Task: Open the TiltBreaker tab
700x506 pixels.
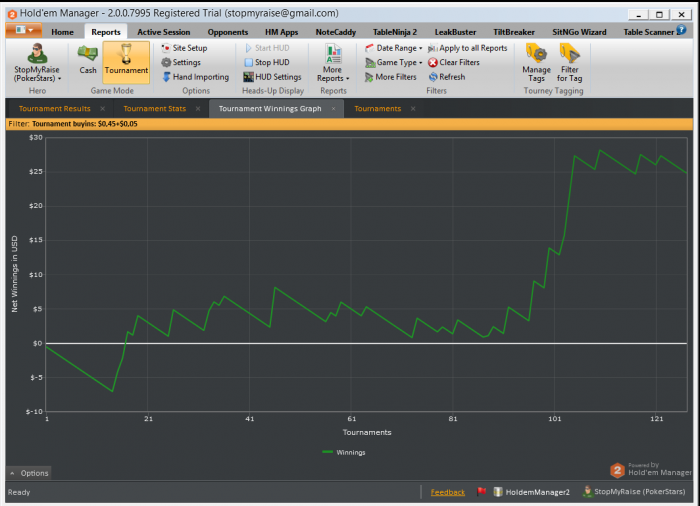Action: (x=514, y=32)
